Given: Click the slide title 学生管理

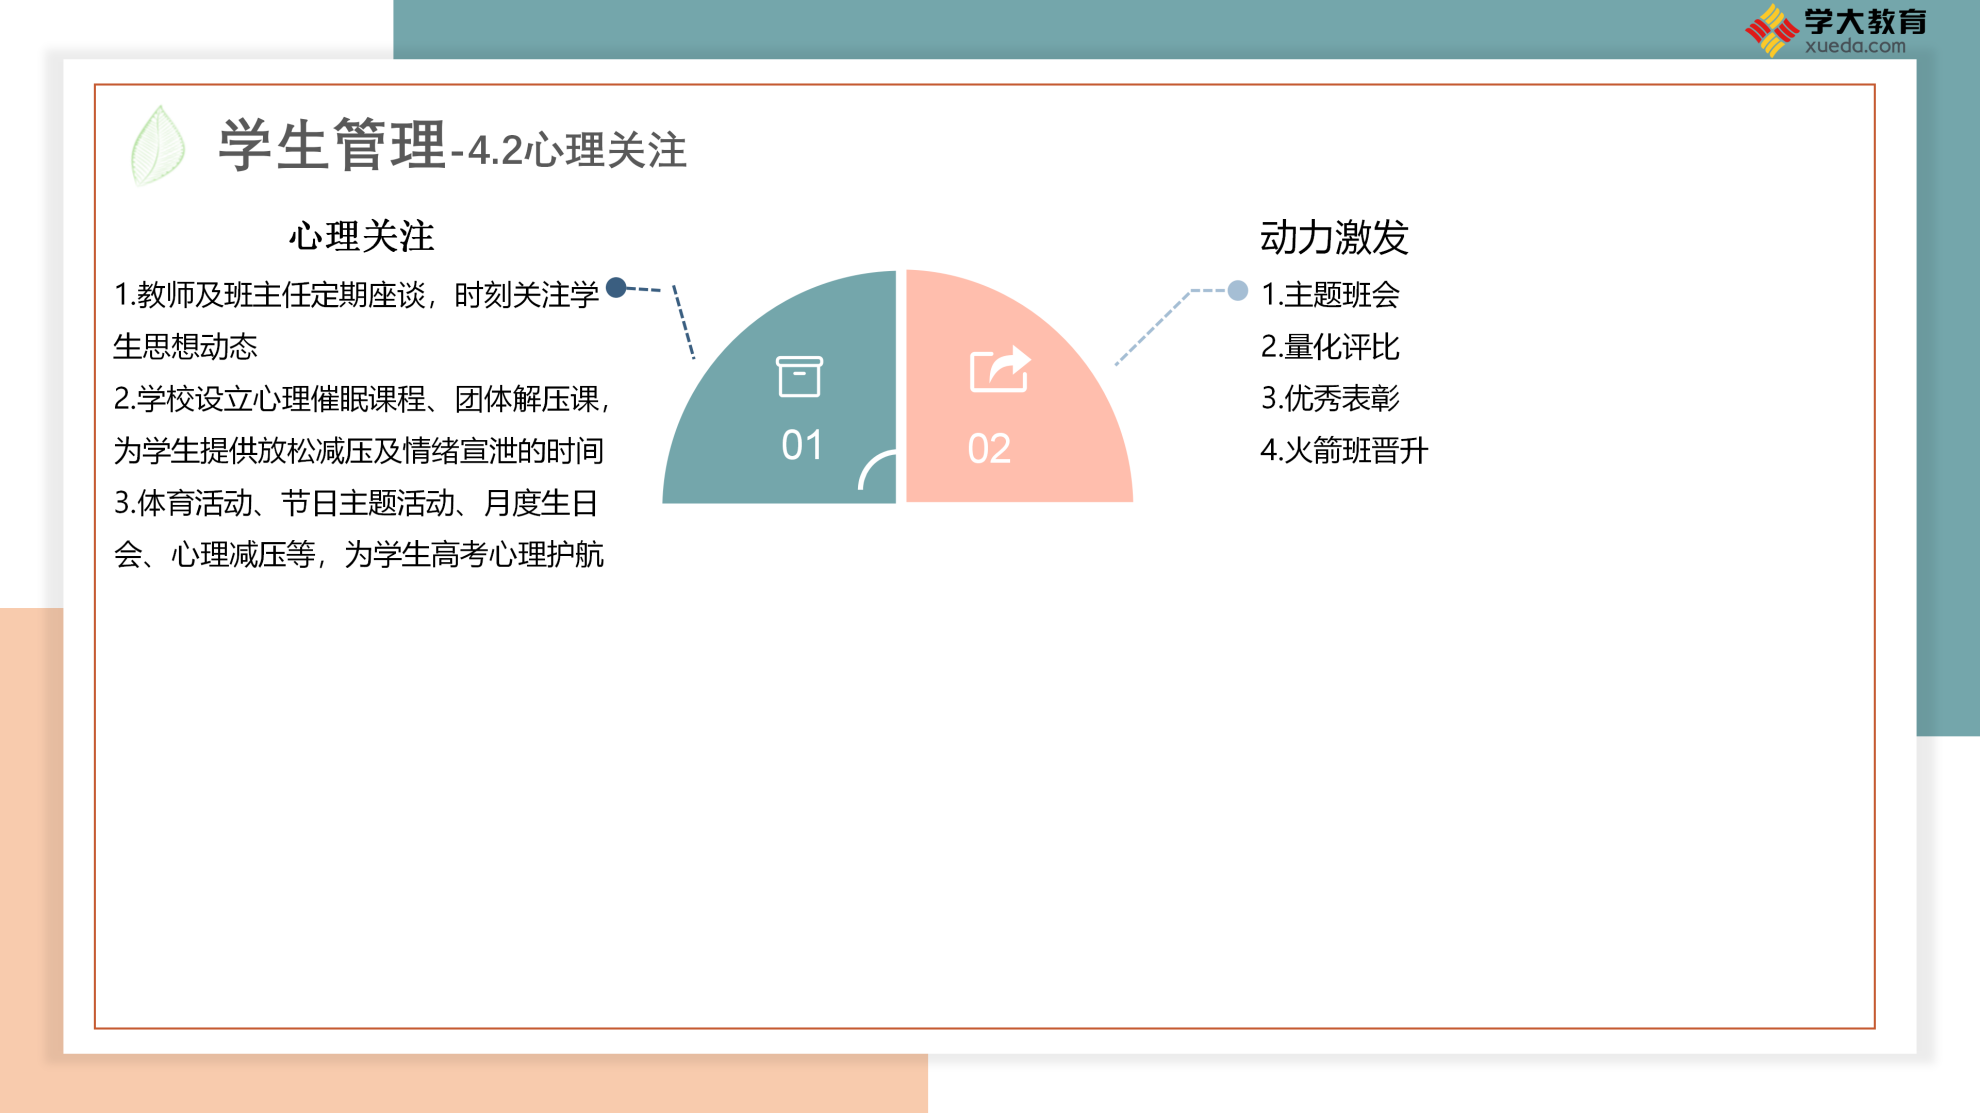Looking at the screenshot, I should pos(332,145).
